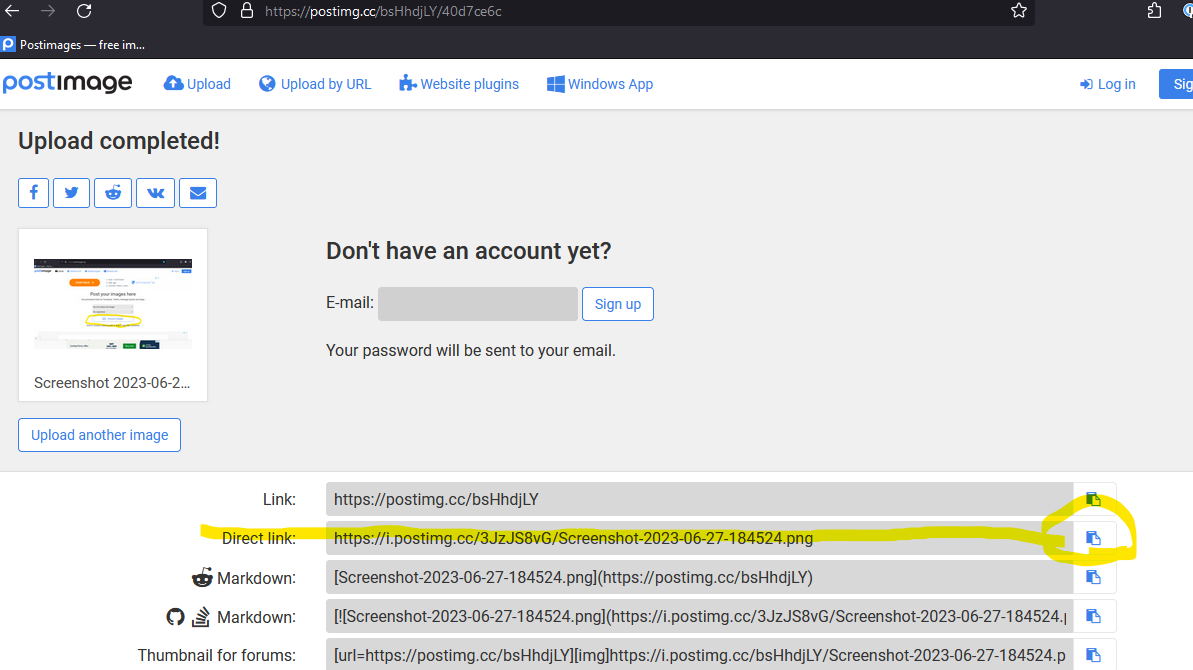
Task: Copy the Link field with its copy icon
Action: click(x=1093, y=499)
